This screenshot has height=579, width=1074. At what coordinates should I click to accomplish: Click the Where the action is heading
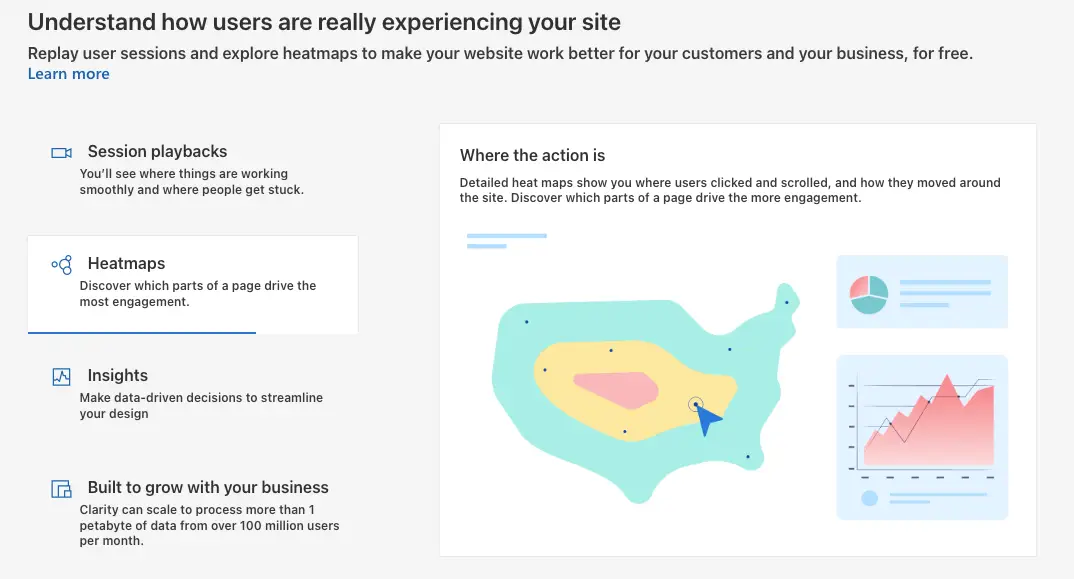coord(532,156)
